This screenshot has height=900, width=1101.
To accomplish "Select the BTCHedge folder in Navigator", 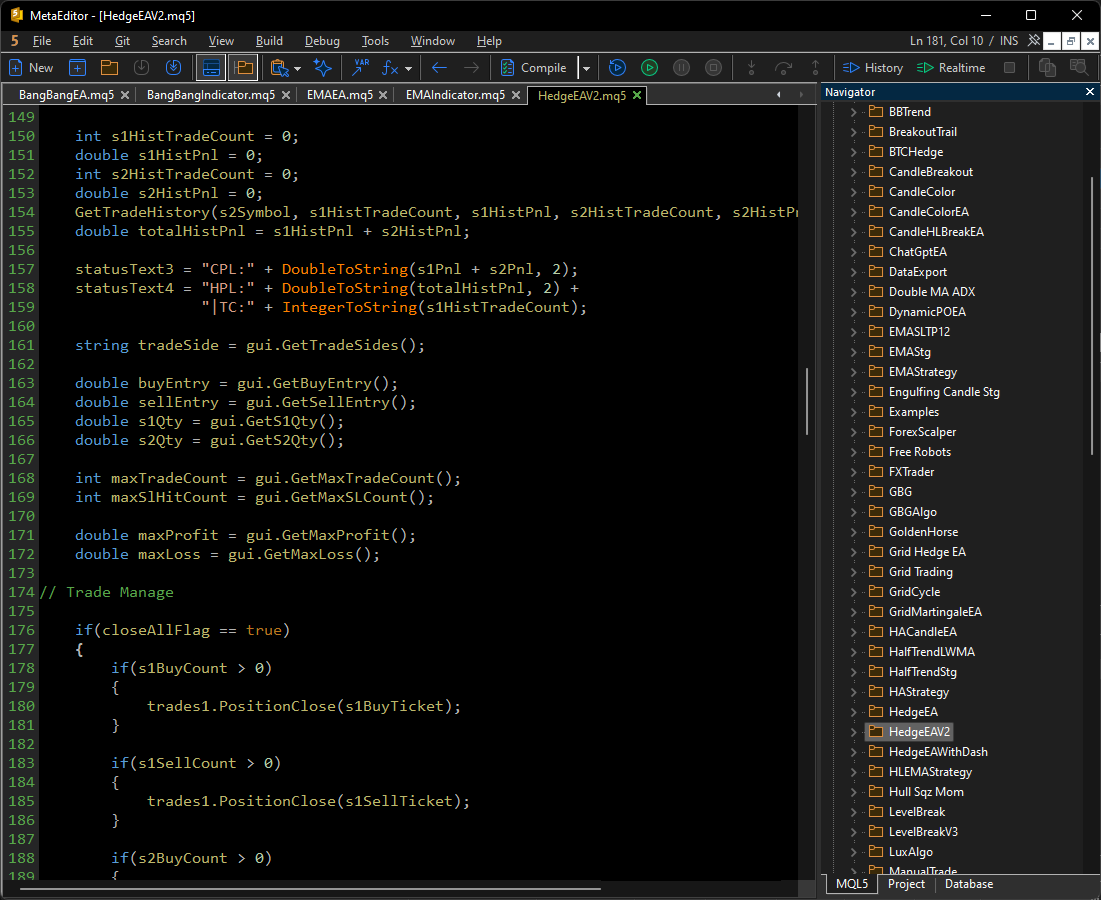I will pos(916,152).
